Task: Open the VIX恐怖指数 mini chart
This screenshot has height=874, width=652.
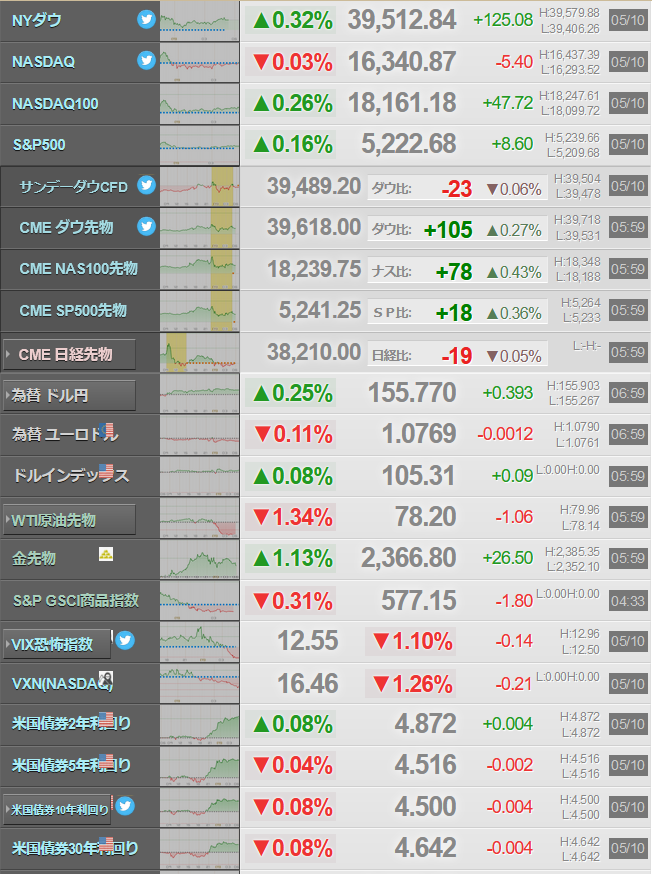Action: pyautogui.click(x=200, y=642)
